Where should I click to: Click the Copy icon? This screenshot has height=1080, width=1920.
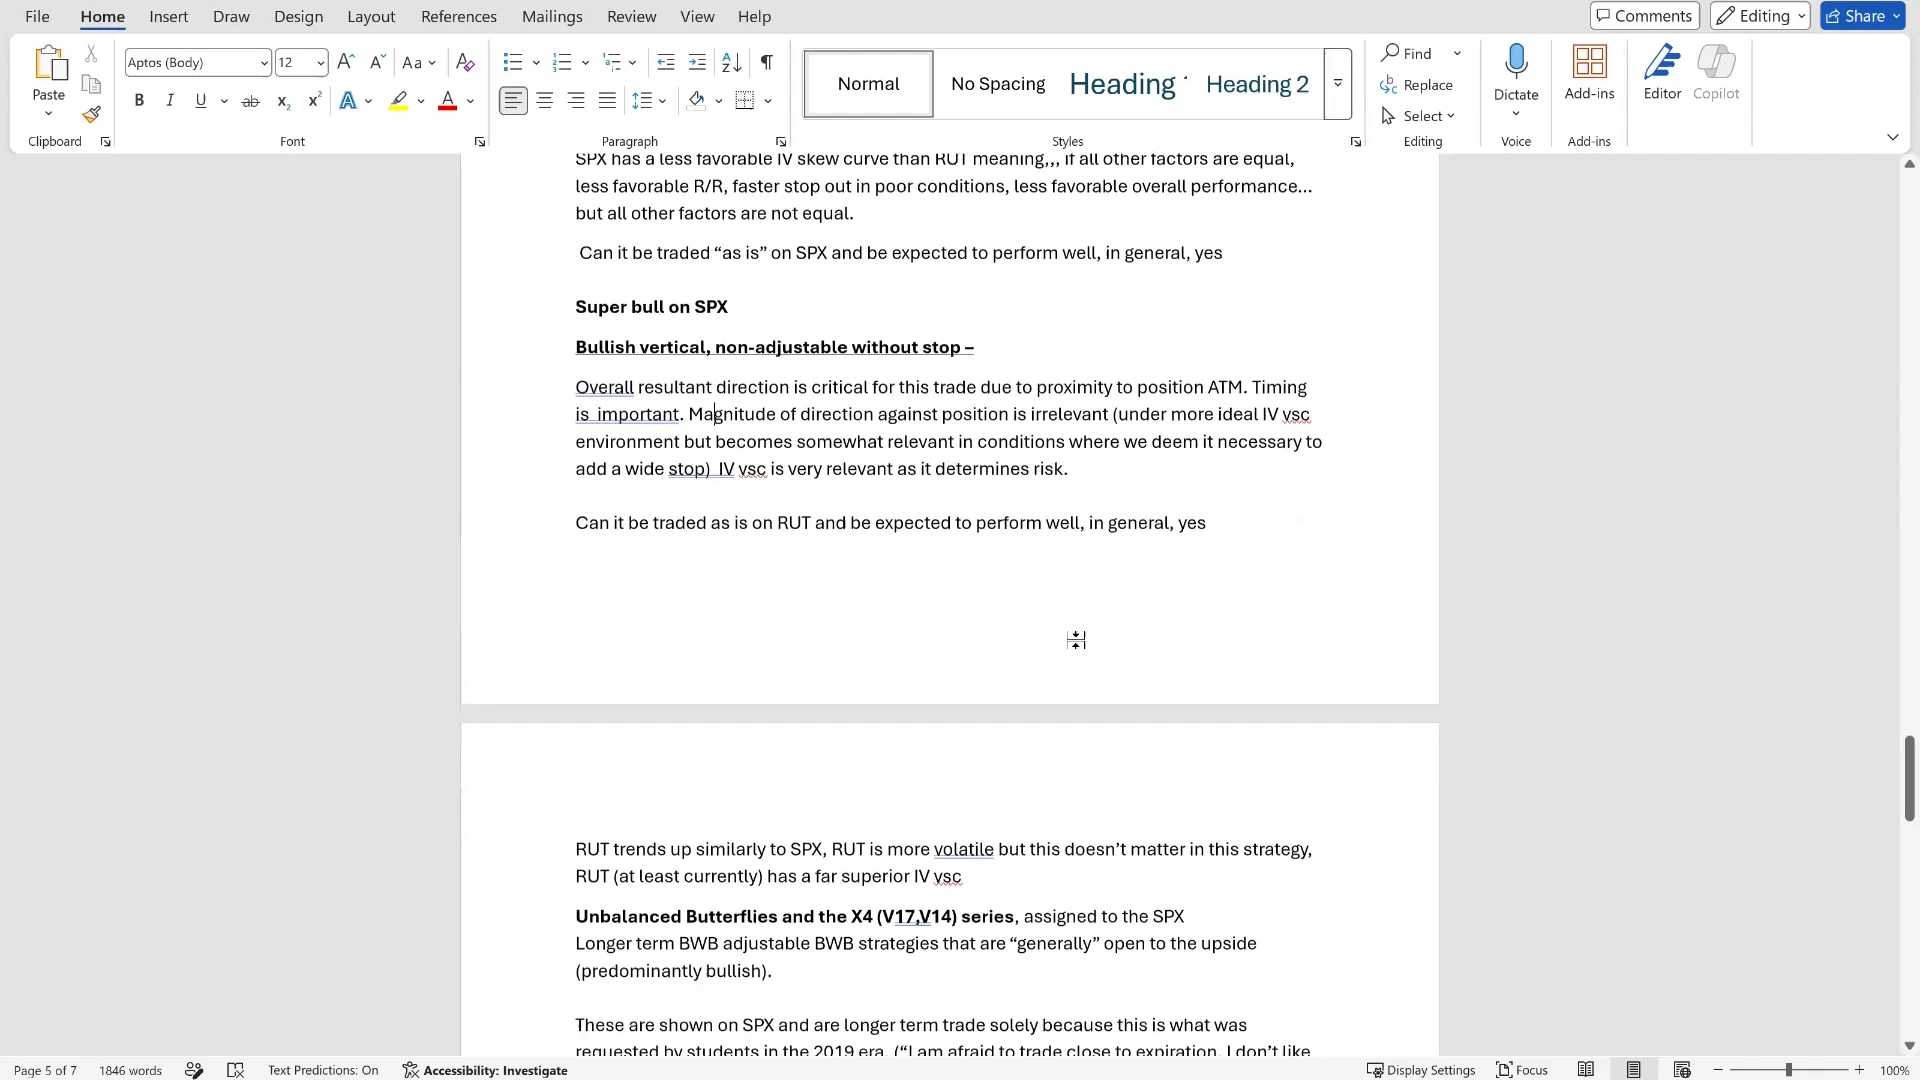click(x=91, y=84)
